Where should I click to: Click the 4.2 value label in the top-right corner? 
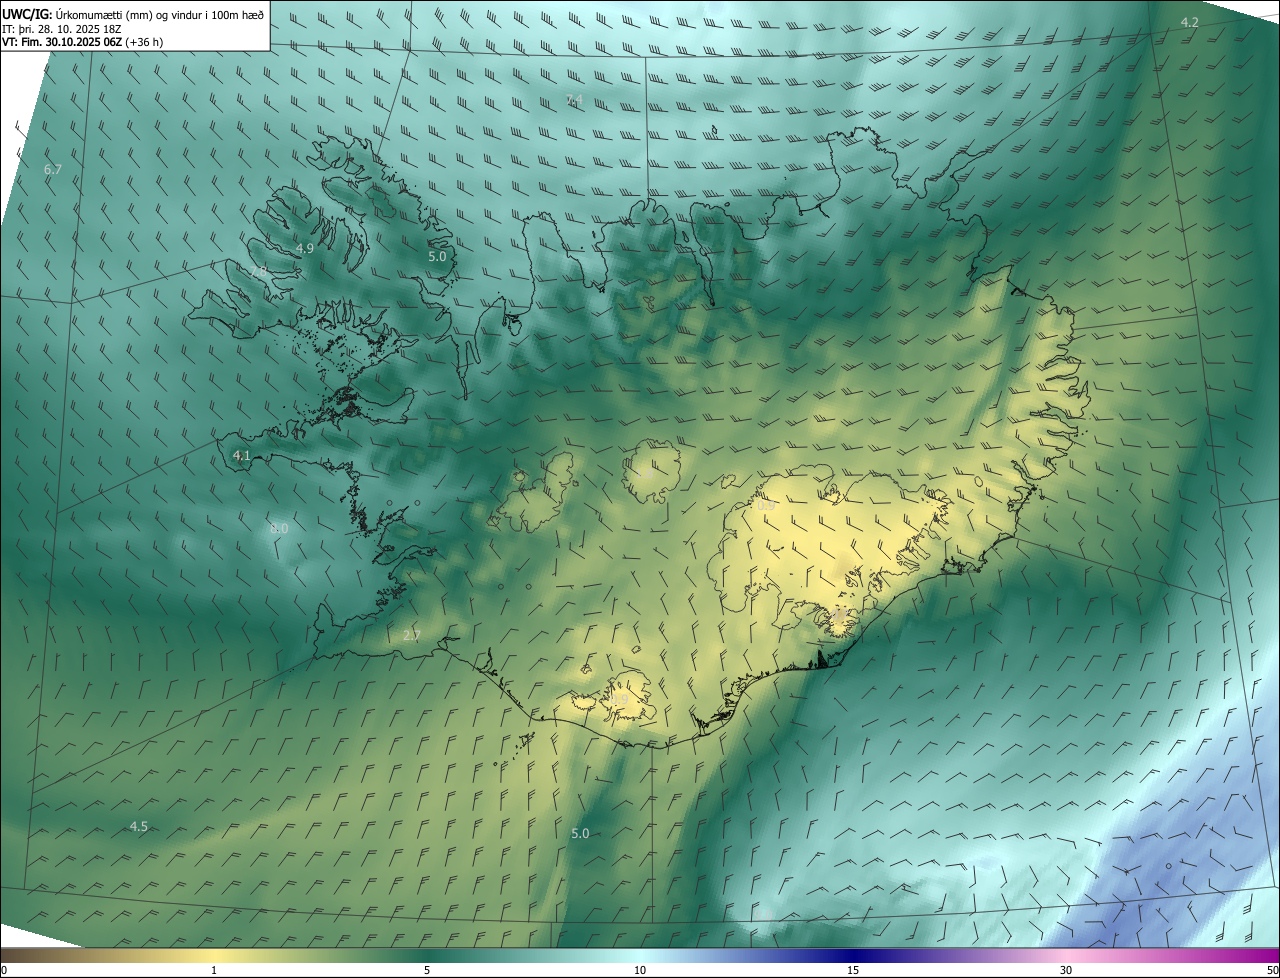[x=1189, y=22]
